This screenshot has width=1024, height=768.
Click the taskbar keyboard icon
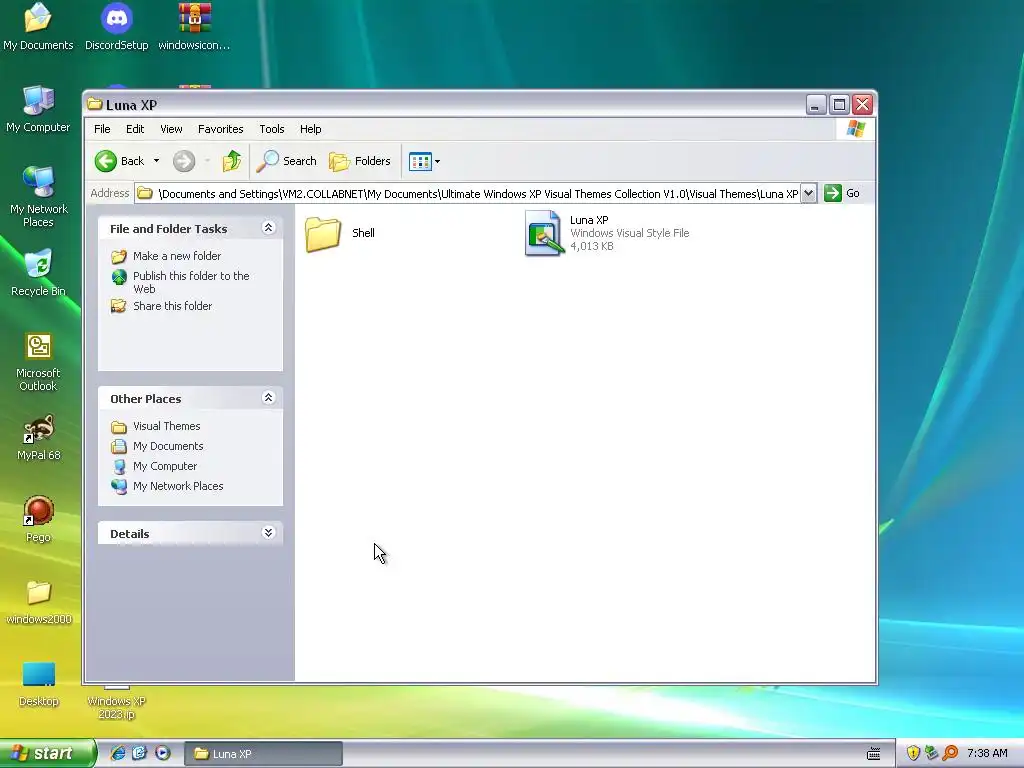873,754
